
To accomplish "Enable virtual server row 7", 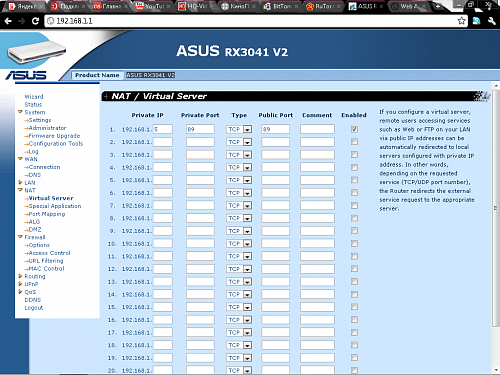I will point(354,205).
